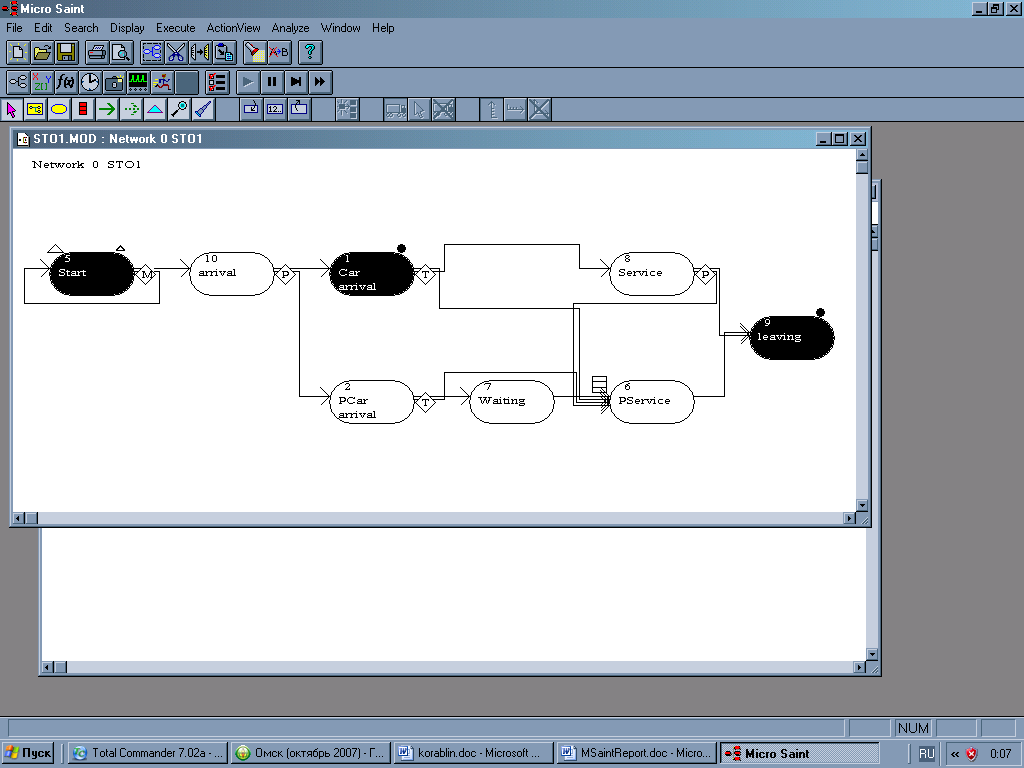Select task 10 'arrival' (not Car or PCar)

point(232,274)
